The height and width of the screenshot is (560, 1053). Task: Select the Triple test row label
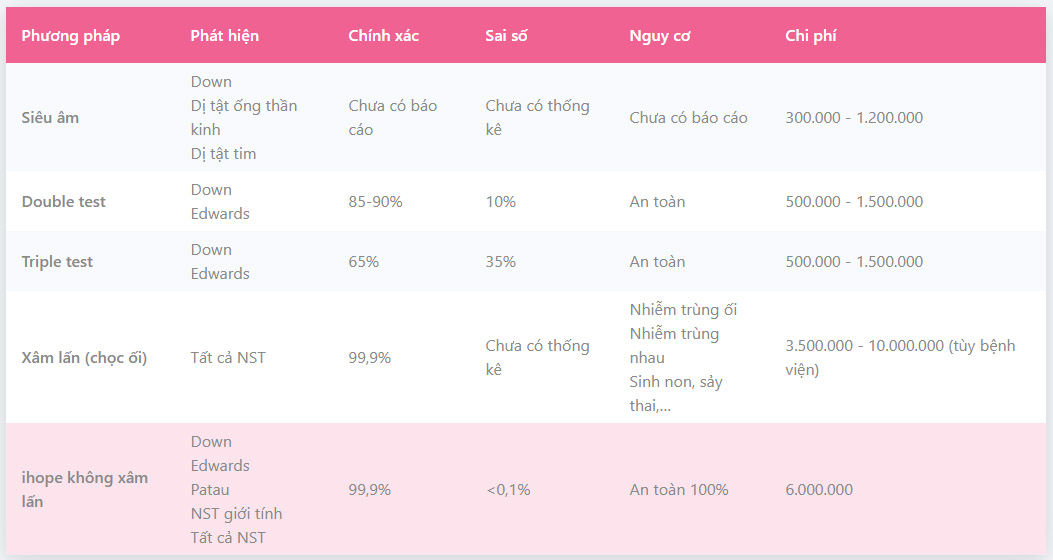coord(57,262)
